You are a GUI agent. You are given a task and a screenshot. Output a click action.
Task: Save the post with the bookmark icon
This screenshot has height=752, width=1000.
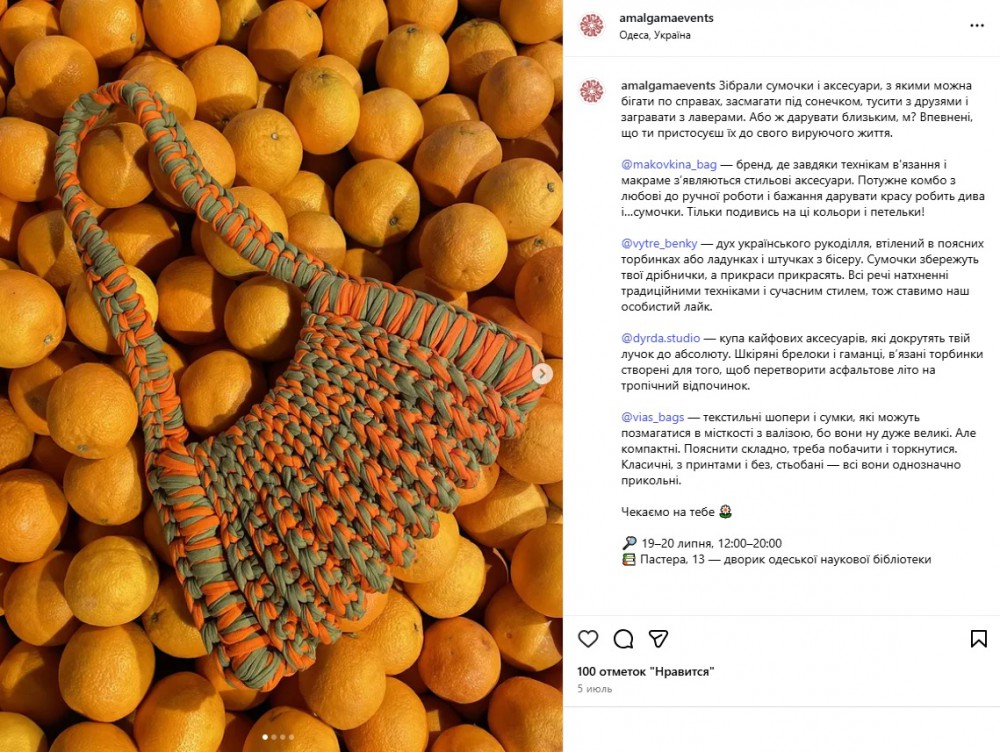[x=978, y=638]
